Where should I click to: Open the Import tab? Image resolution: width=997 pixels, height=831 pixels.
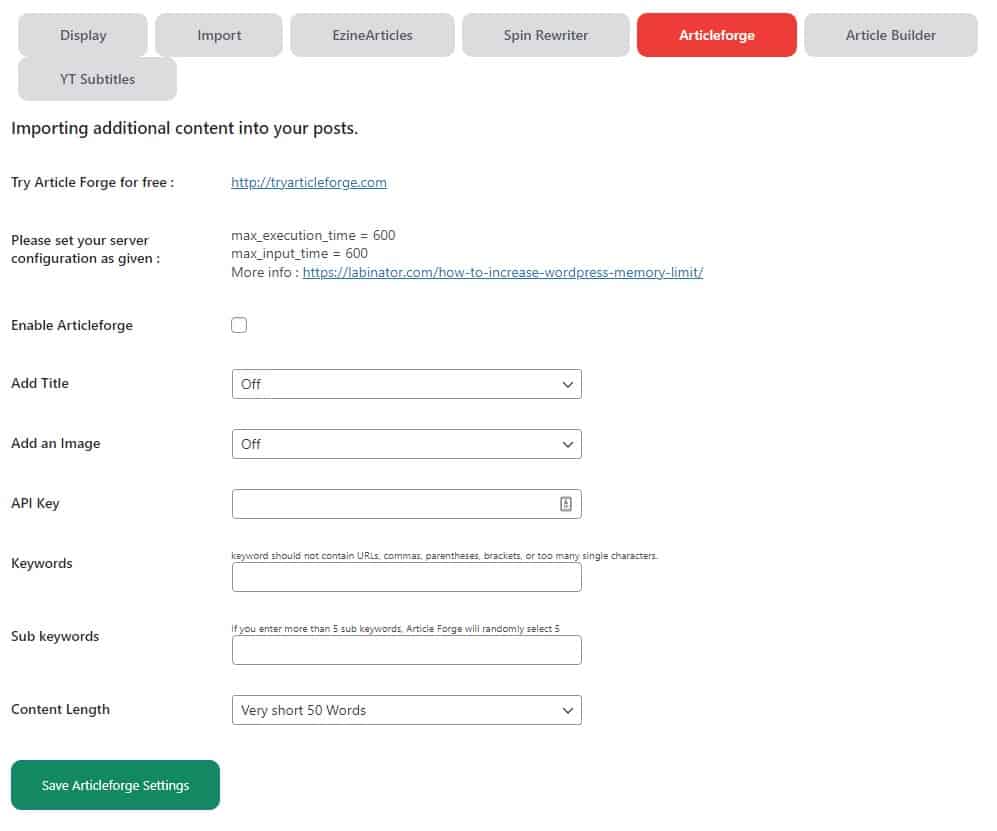219,35
